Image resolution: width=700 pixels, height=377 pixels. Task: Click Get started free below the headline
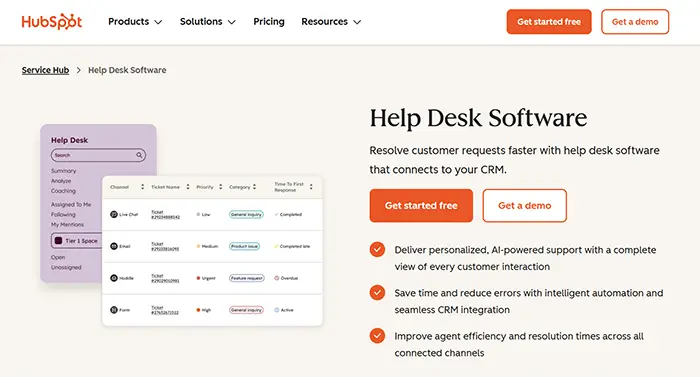click(x=421, y=205)
